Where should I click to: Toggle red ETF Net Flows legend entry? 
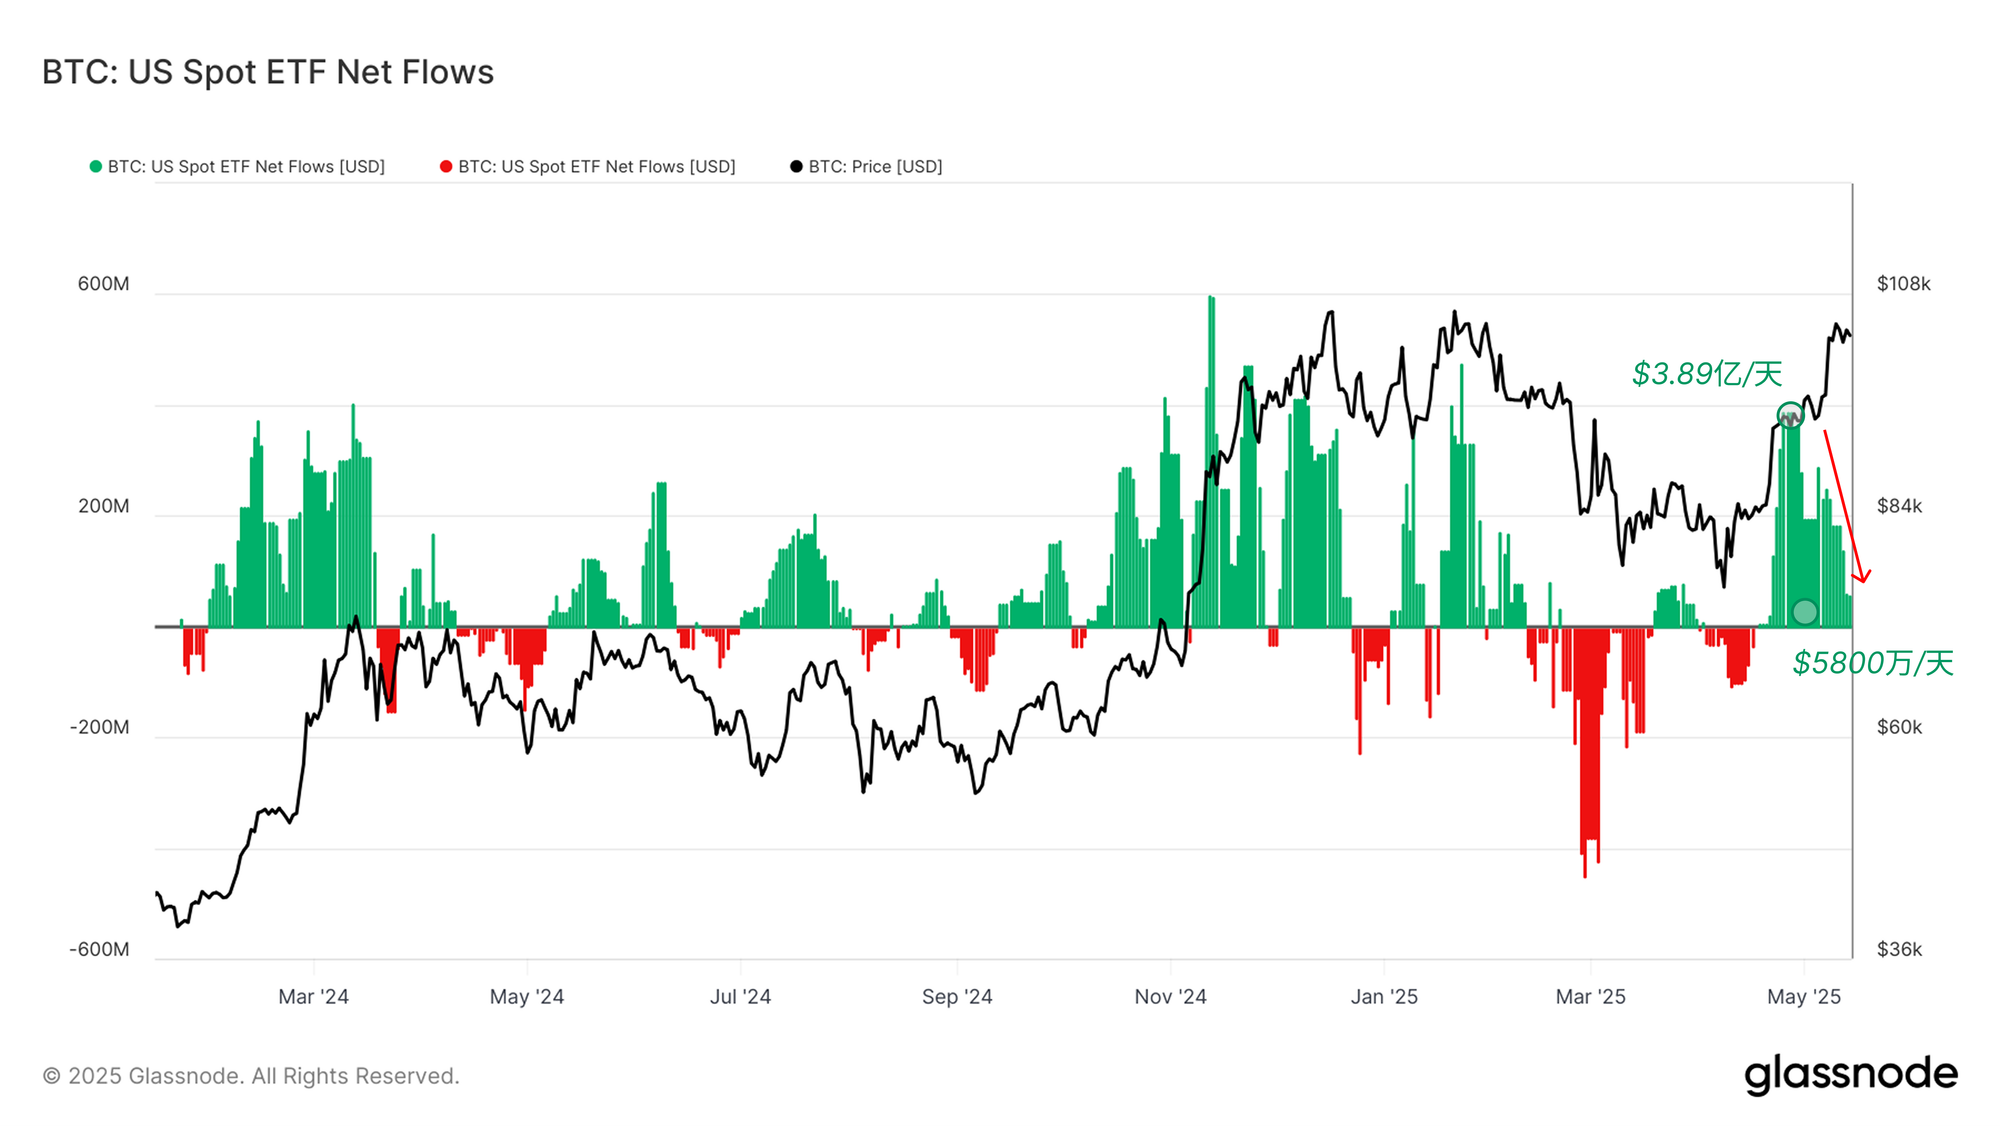(596, 167)
